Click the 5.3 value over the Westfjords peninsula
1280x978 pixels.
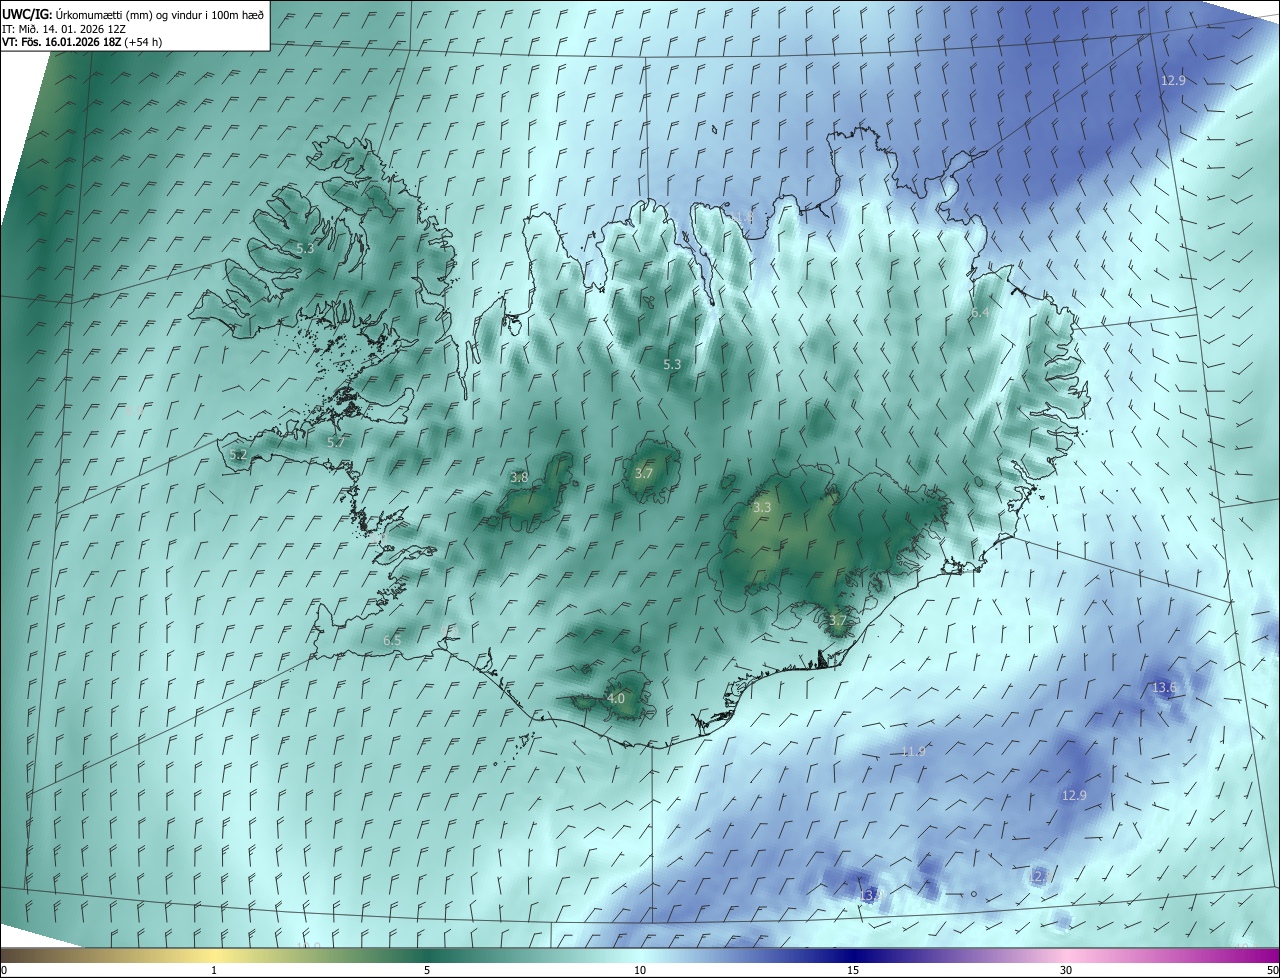point(305,248)
